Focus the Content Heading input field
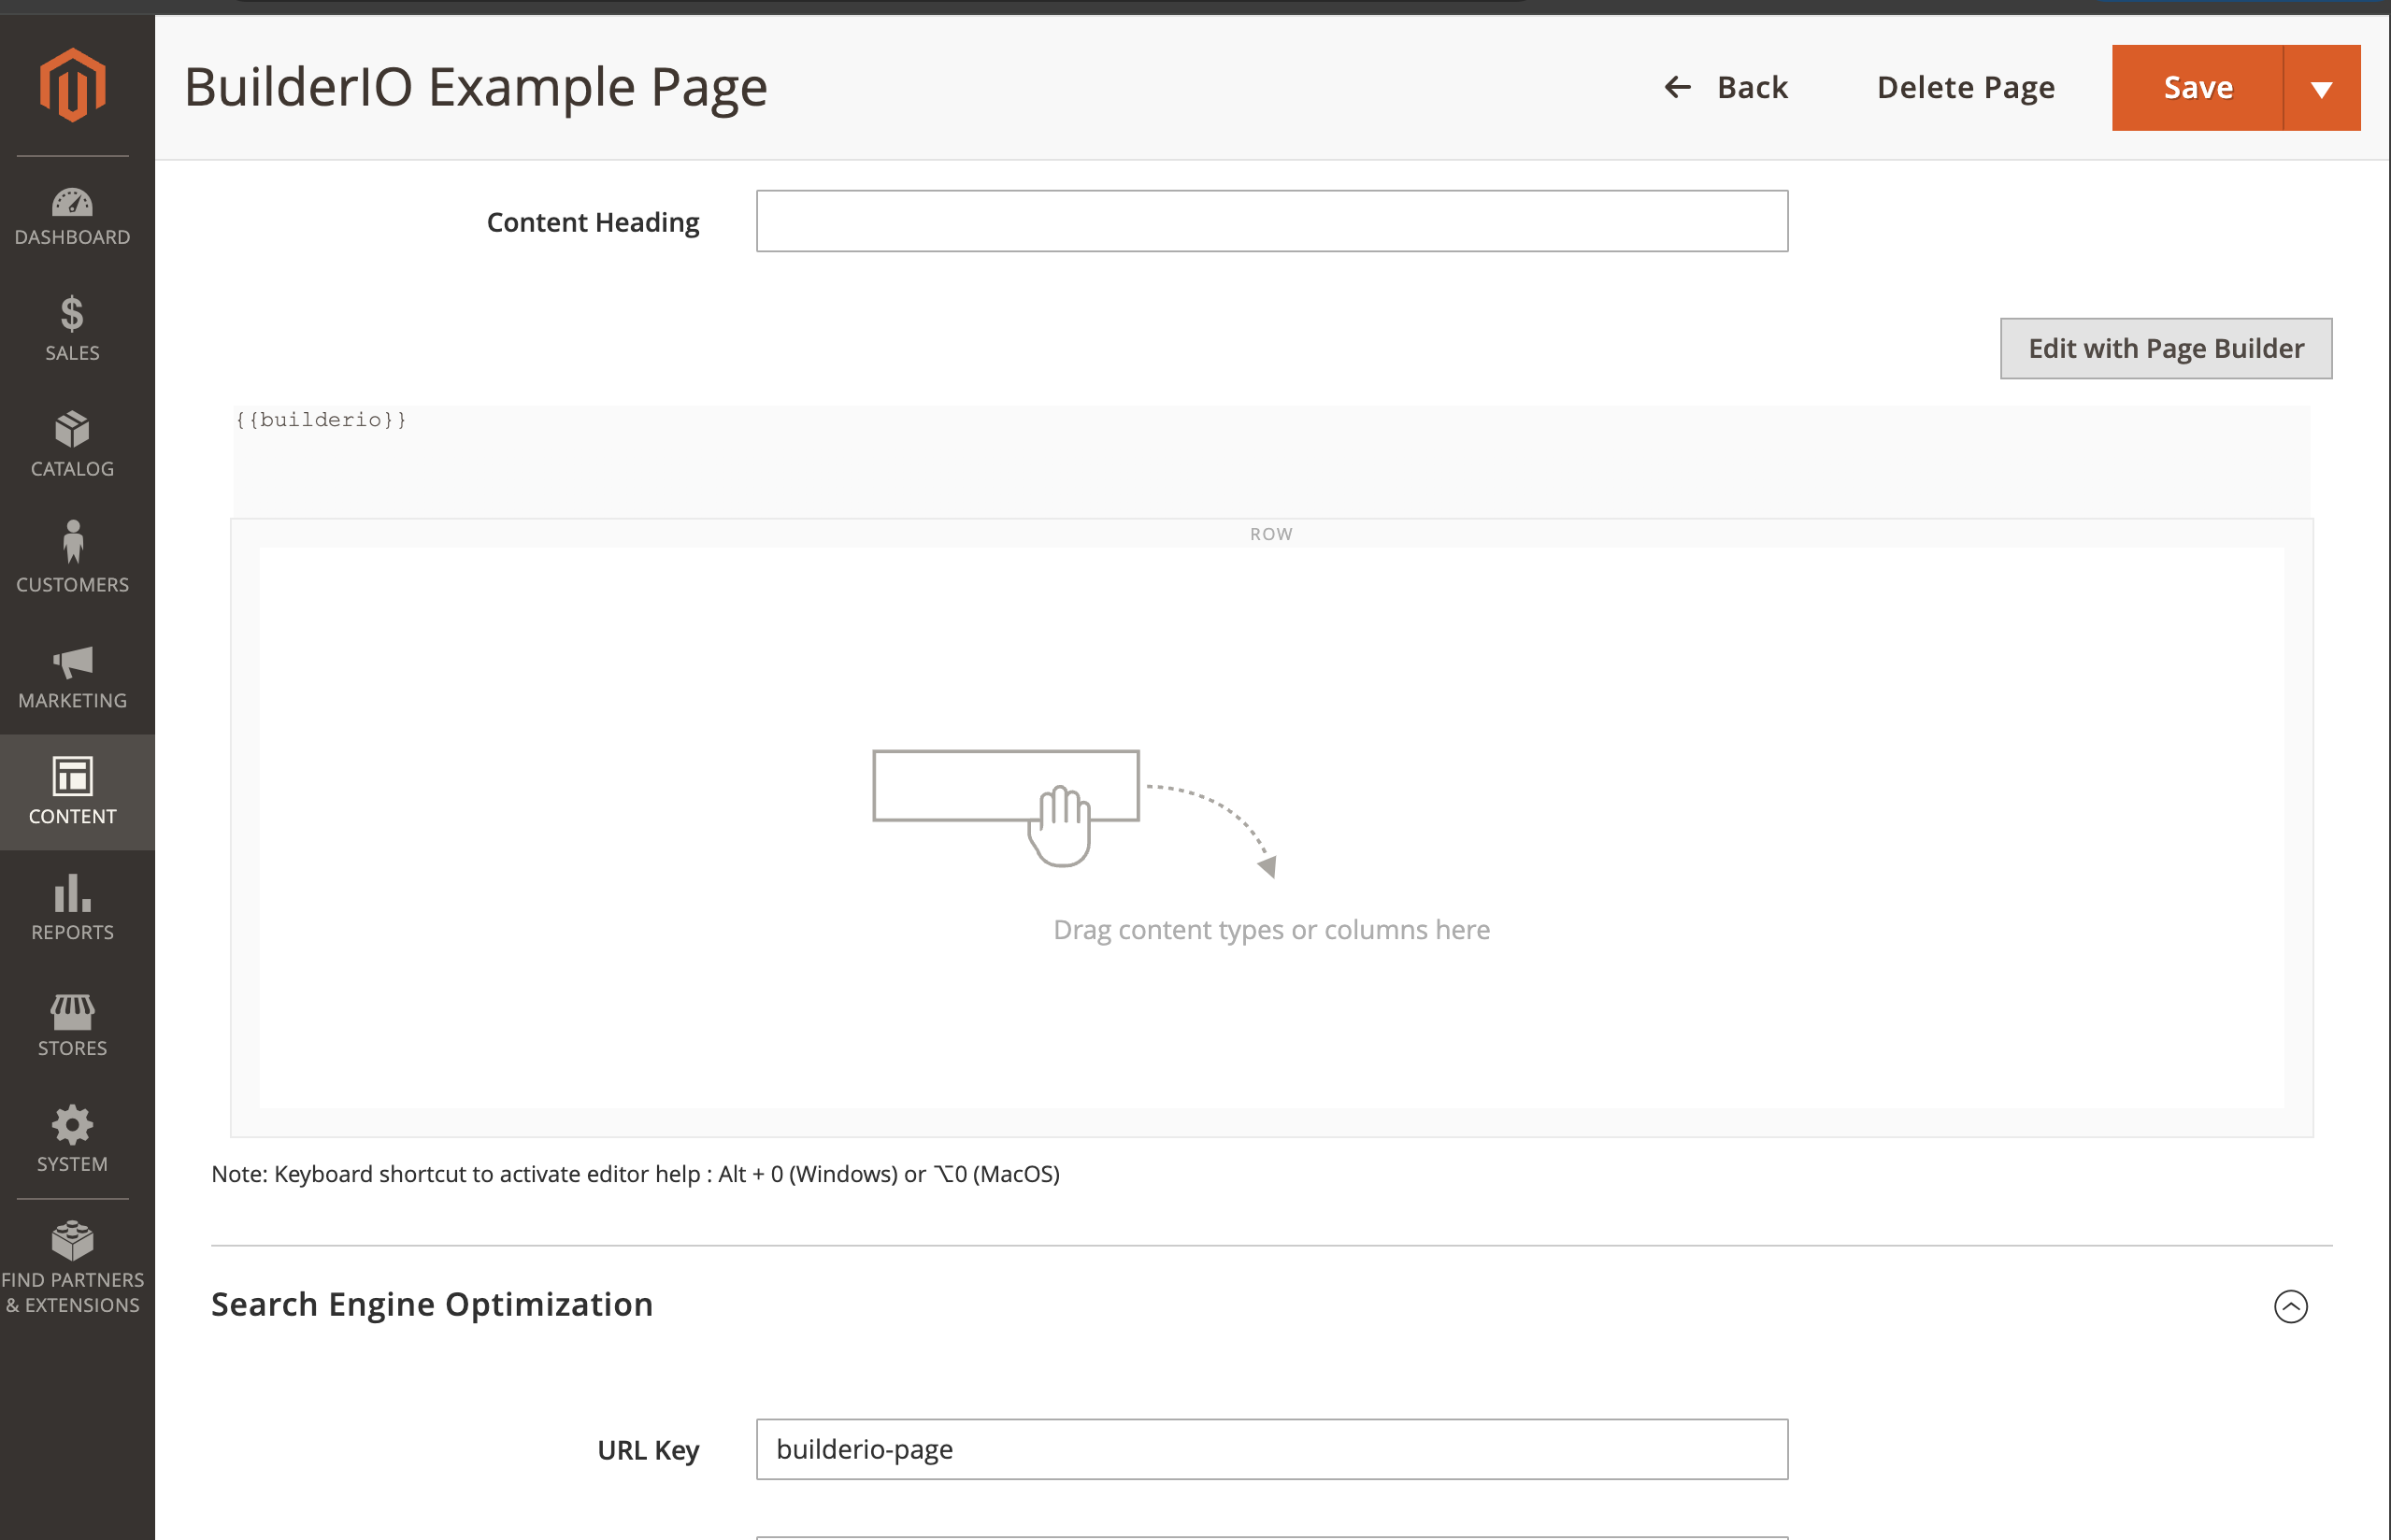Screen dimensions: 2391x1540 (1271, 221)
